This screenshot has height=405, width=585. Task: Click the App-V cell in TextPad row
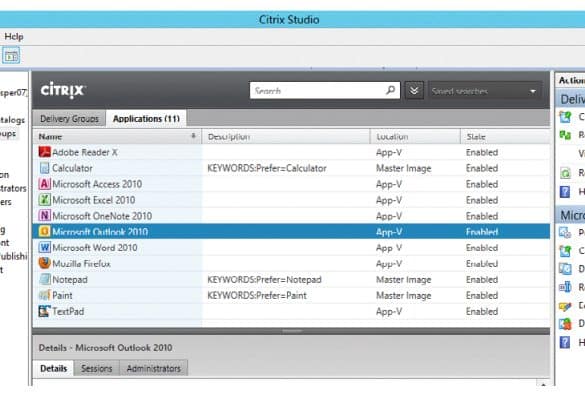[389, 311]
